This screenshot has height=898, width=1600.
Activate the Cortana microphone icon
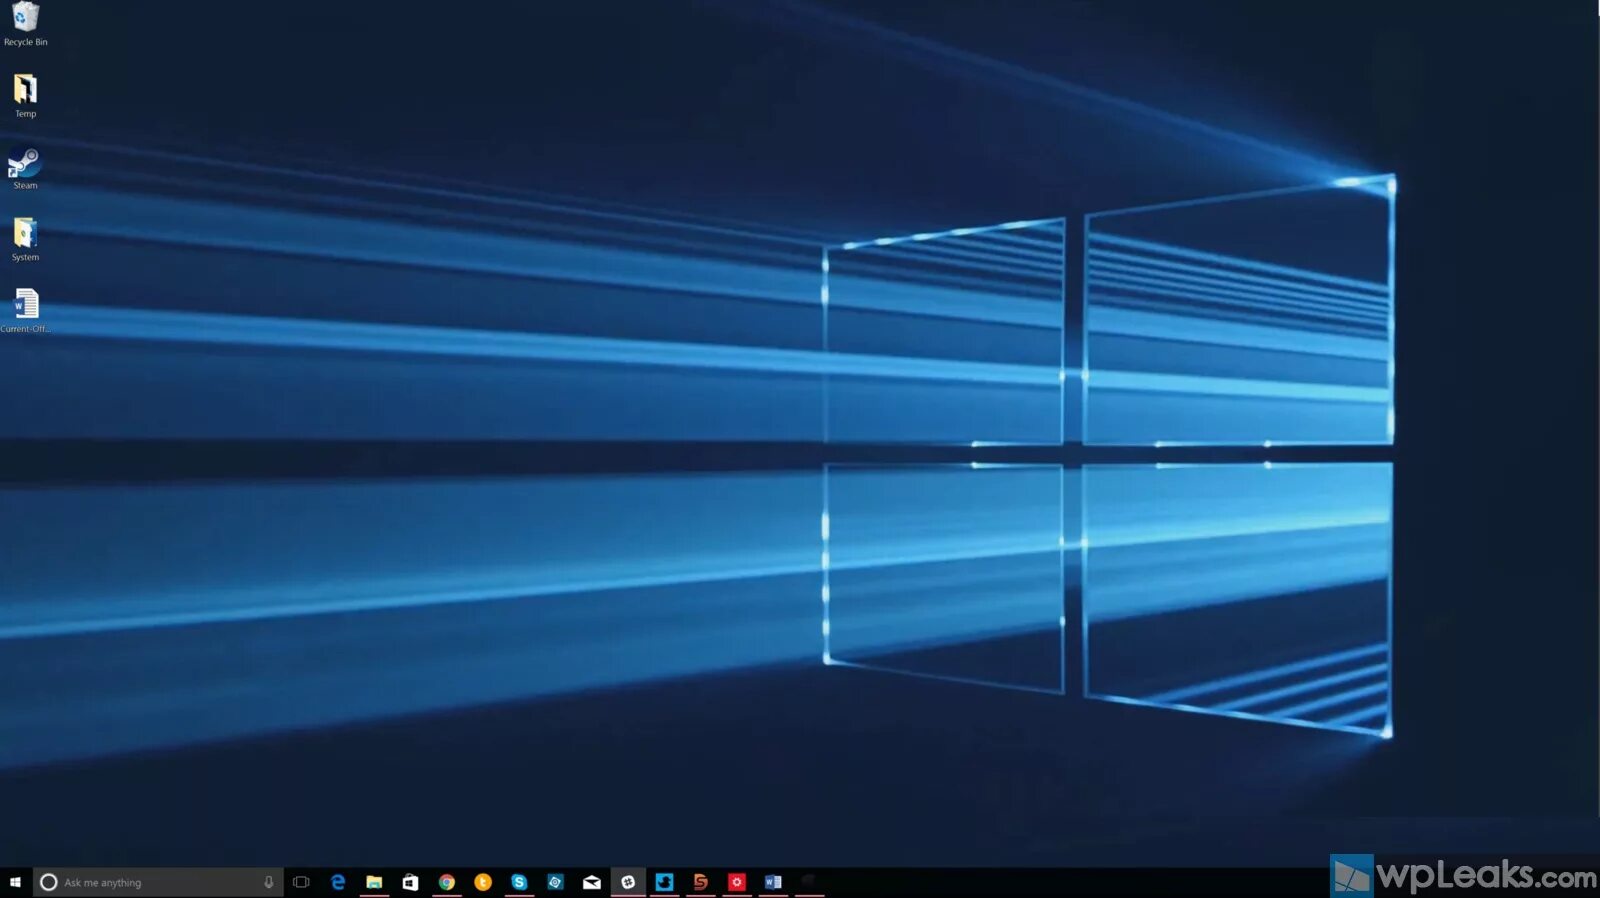point(268,882)
